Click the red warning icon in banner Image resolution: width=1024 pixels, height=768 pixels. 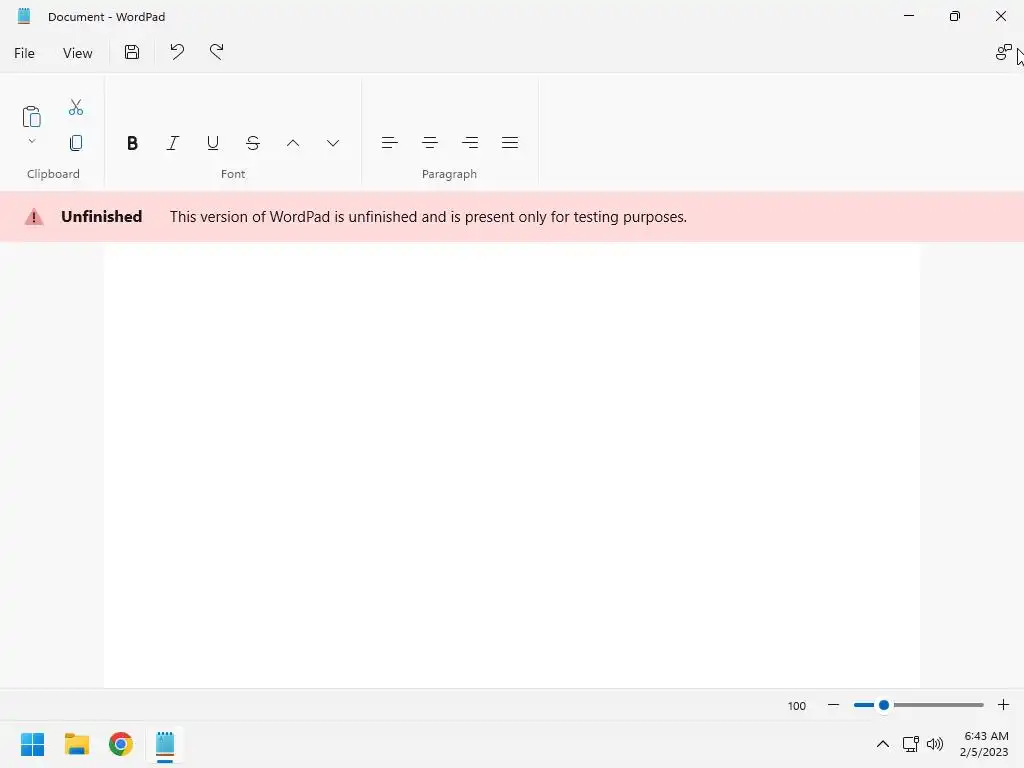34,217
